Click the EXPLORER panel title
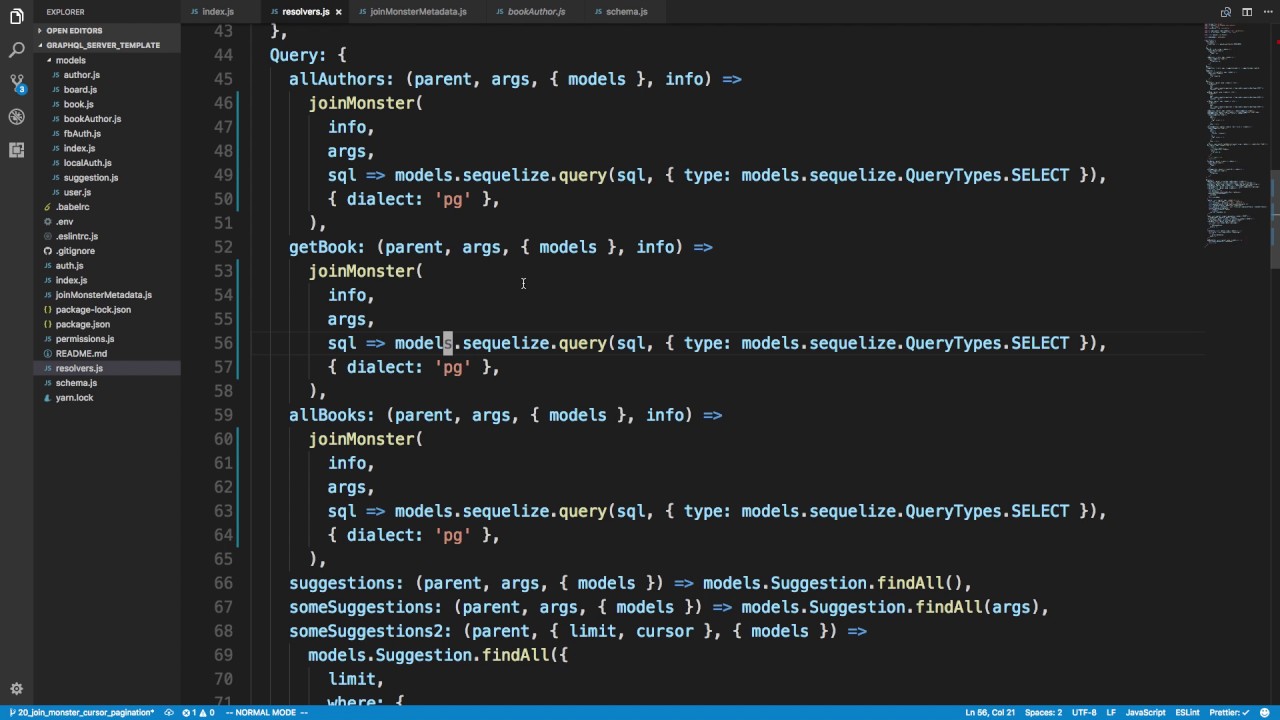This screenshot has height=720, width=1280. [x=65, y=12]
